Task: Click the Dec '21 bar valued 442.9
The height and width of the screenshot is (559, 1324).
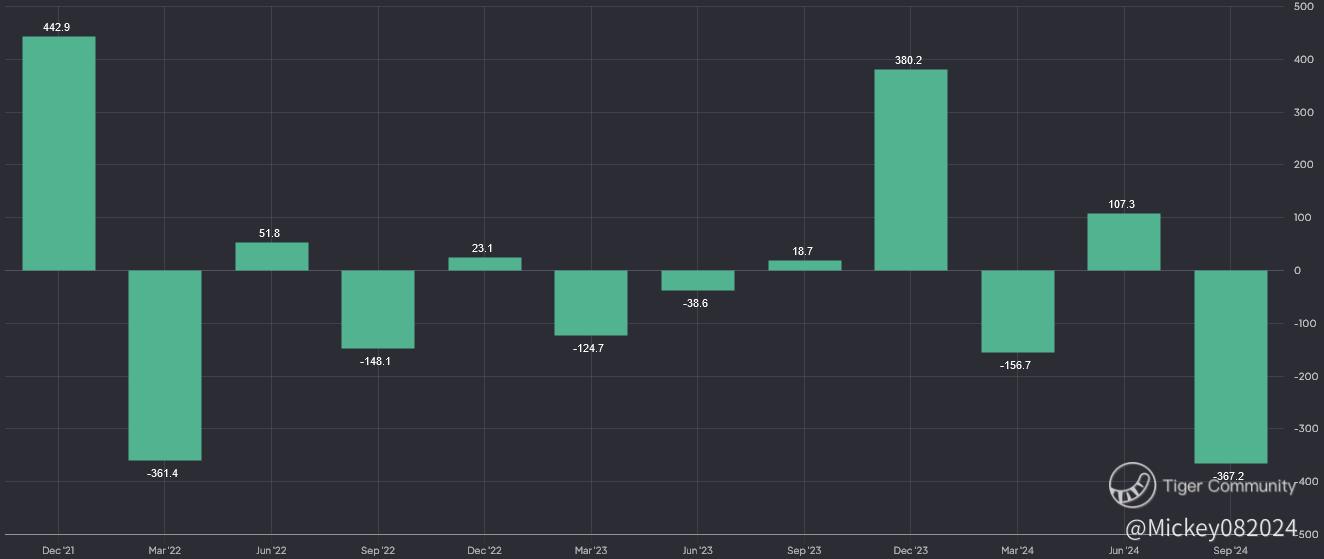Action: 59,153
